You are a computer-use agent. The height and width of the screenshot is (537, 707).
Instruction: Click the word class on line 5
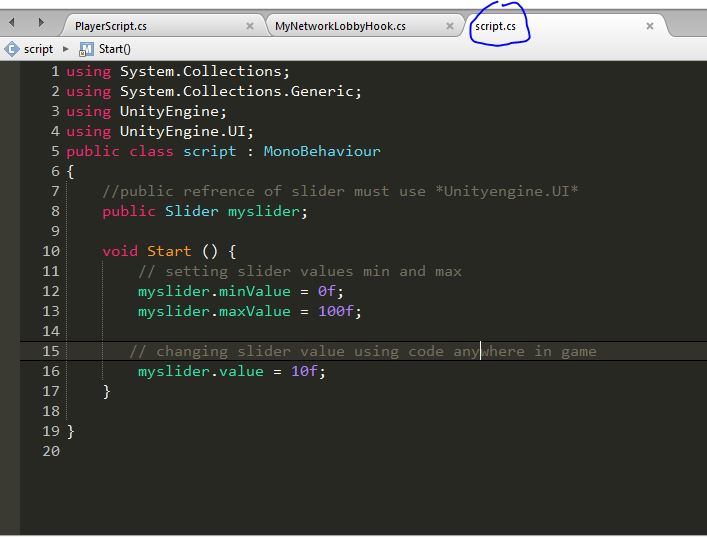[151, 151]
